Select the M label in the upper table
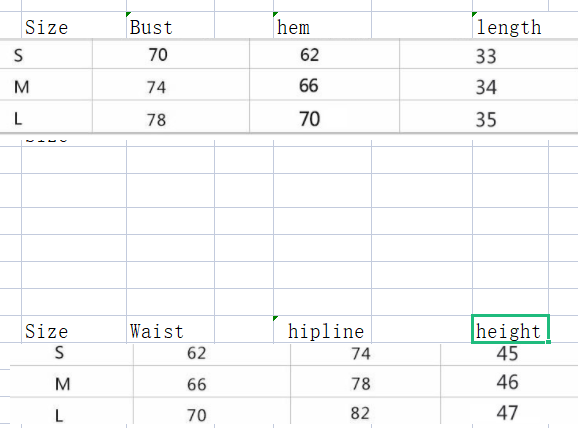The image size is (578, 428). 21,87
